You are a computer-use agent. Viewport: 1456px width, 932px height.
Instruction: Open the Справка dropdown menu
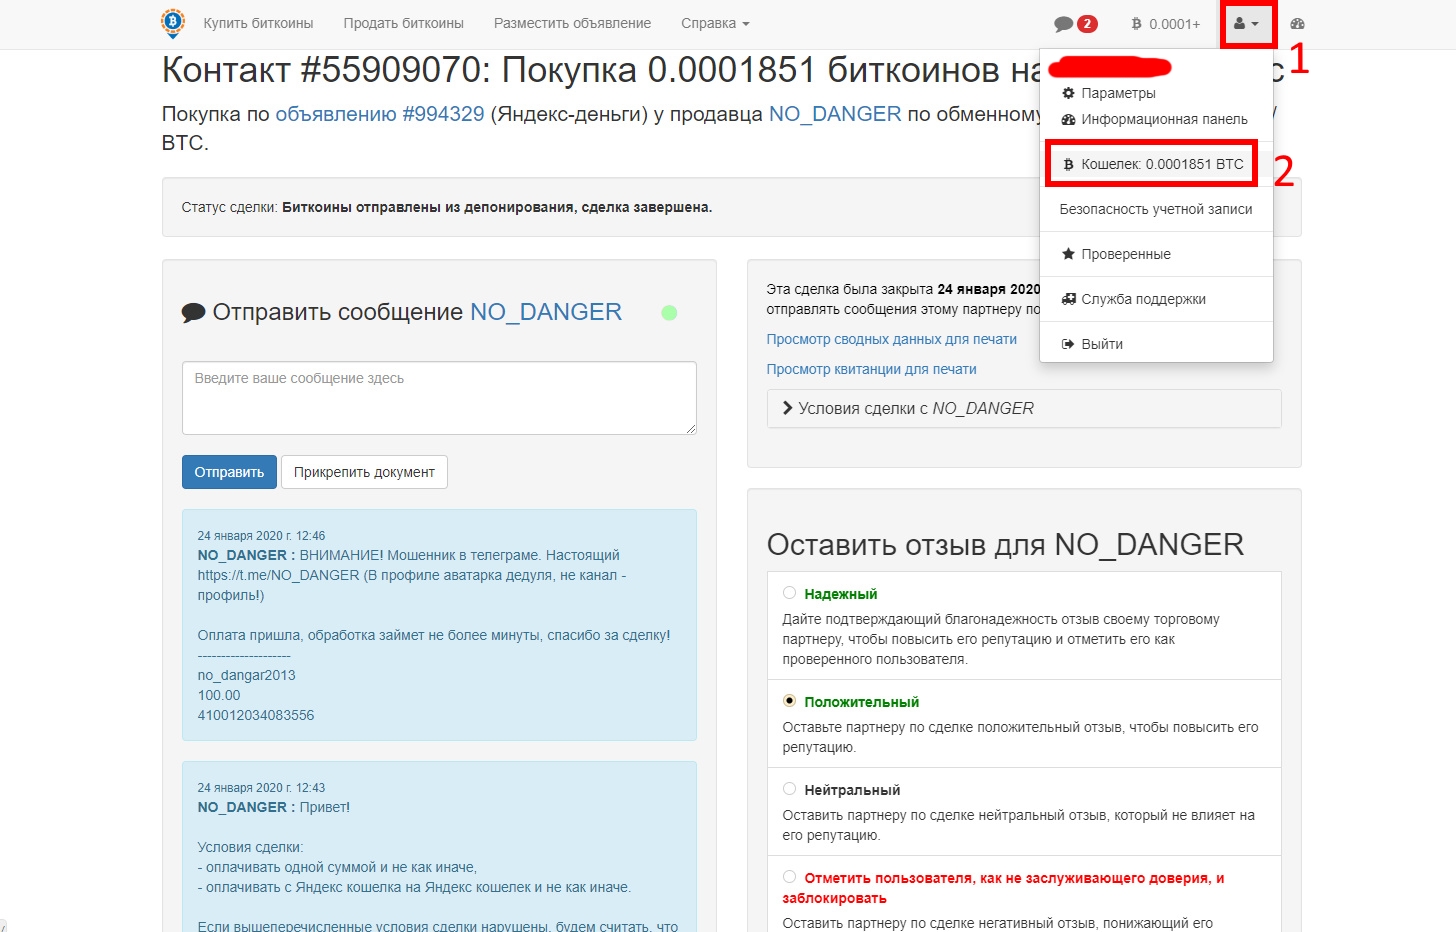point(714,23)
